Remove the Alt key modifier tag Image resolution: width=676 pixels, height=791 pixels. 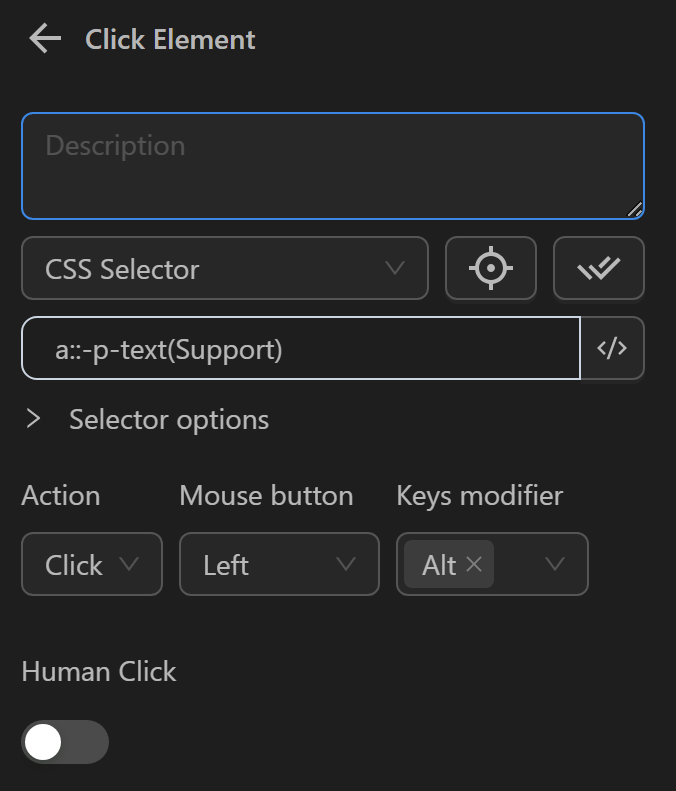coord(474,565)
